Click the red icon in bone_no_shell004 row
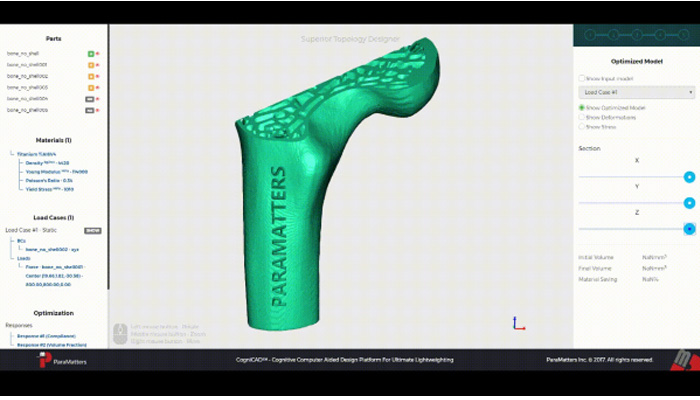The width and height of the screenshot is (700, 400). point(98,99)
